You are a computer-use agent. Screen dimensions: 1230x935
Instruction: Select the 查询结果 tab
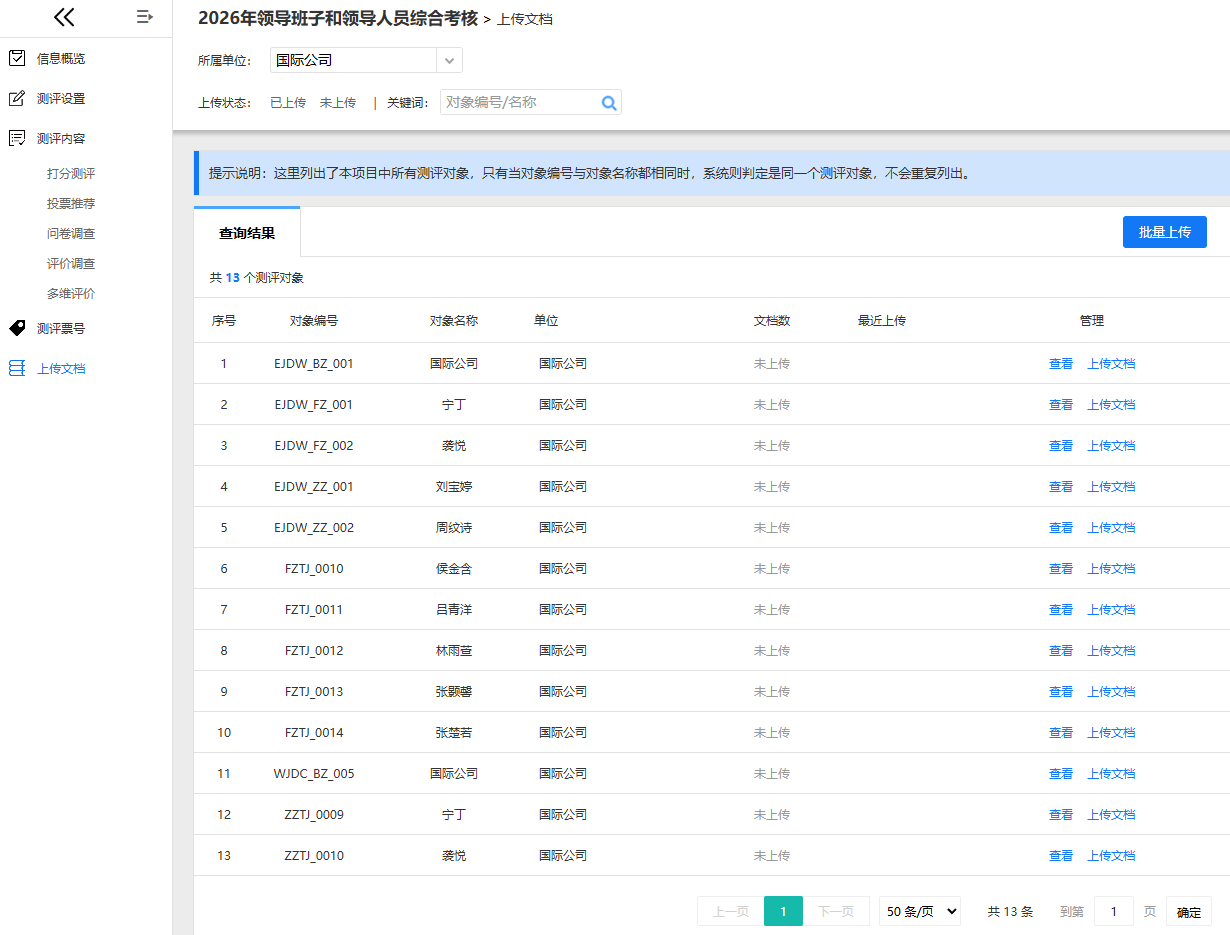[x=247, y=232]
